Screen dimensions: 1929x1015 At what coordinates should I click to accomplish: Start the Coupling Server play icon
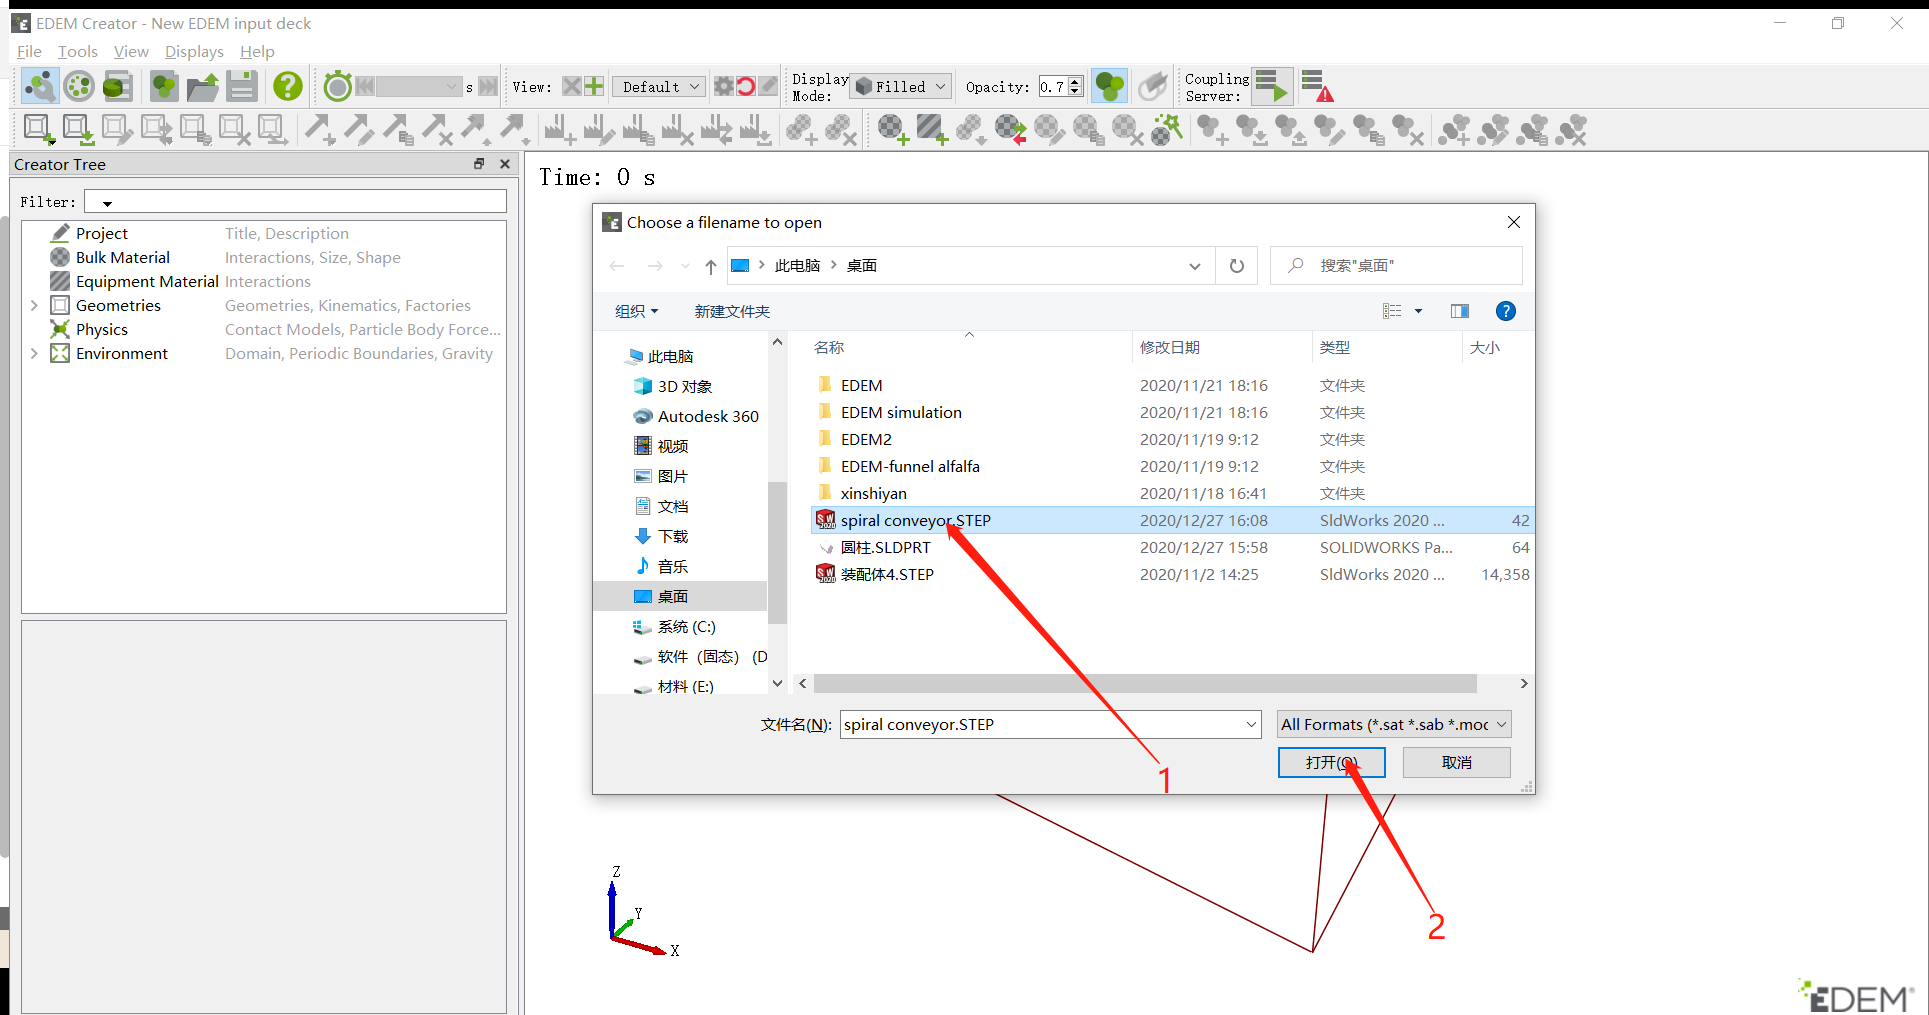1272,87
